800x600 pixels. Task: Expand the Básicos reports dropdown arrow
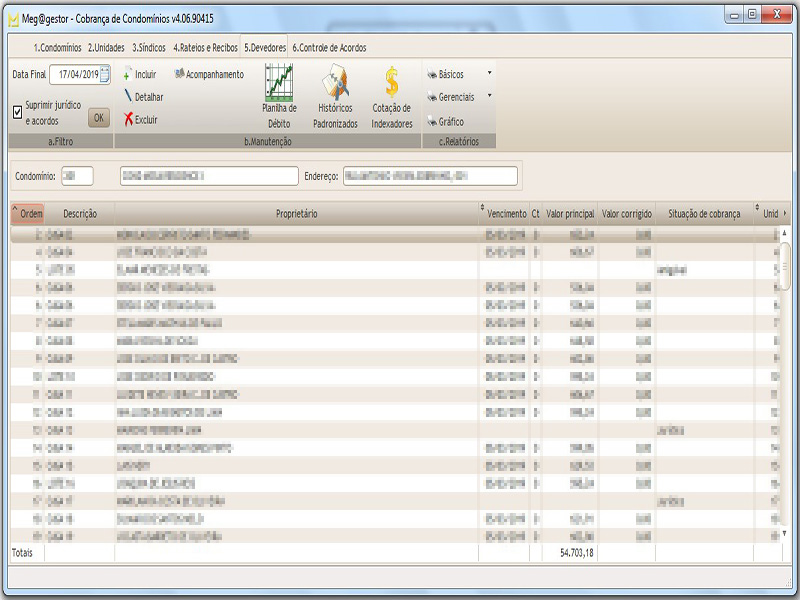pyautogui.click(x=489, y=74)
